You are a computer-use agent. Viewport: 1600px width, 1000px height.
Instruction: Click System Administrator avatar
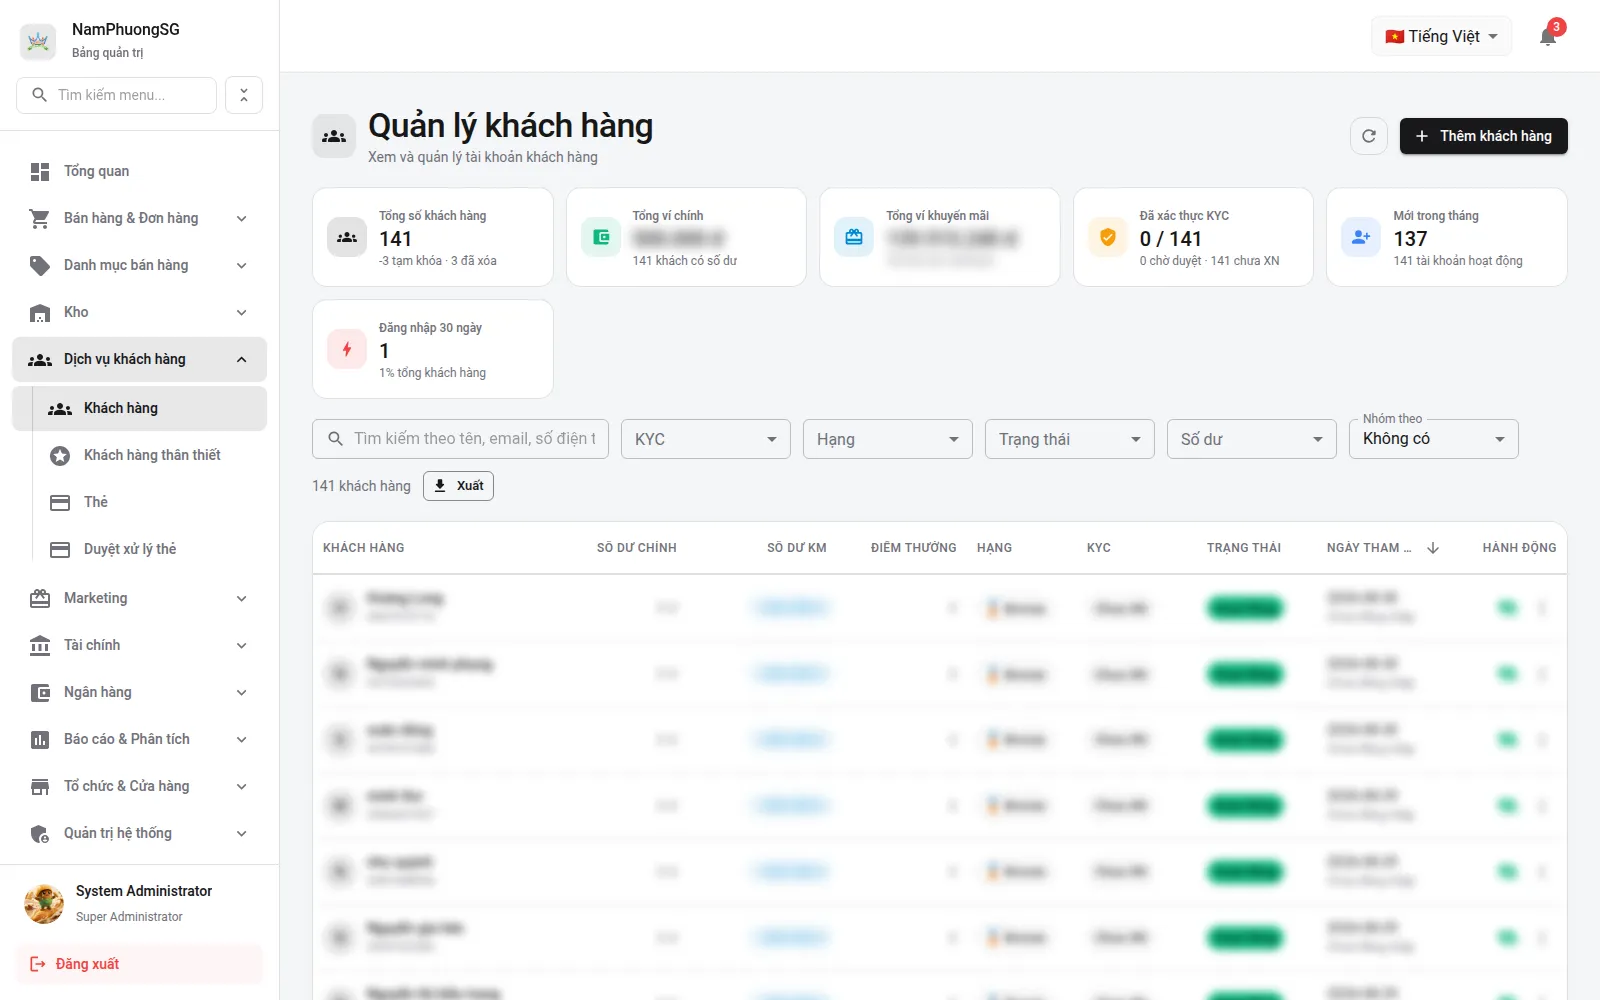[44, 903]
